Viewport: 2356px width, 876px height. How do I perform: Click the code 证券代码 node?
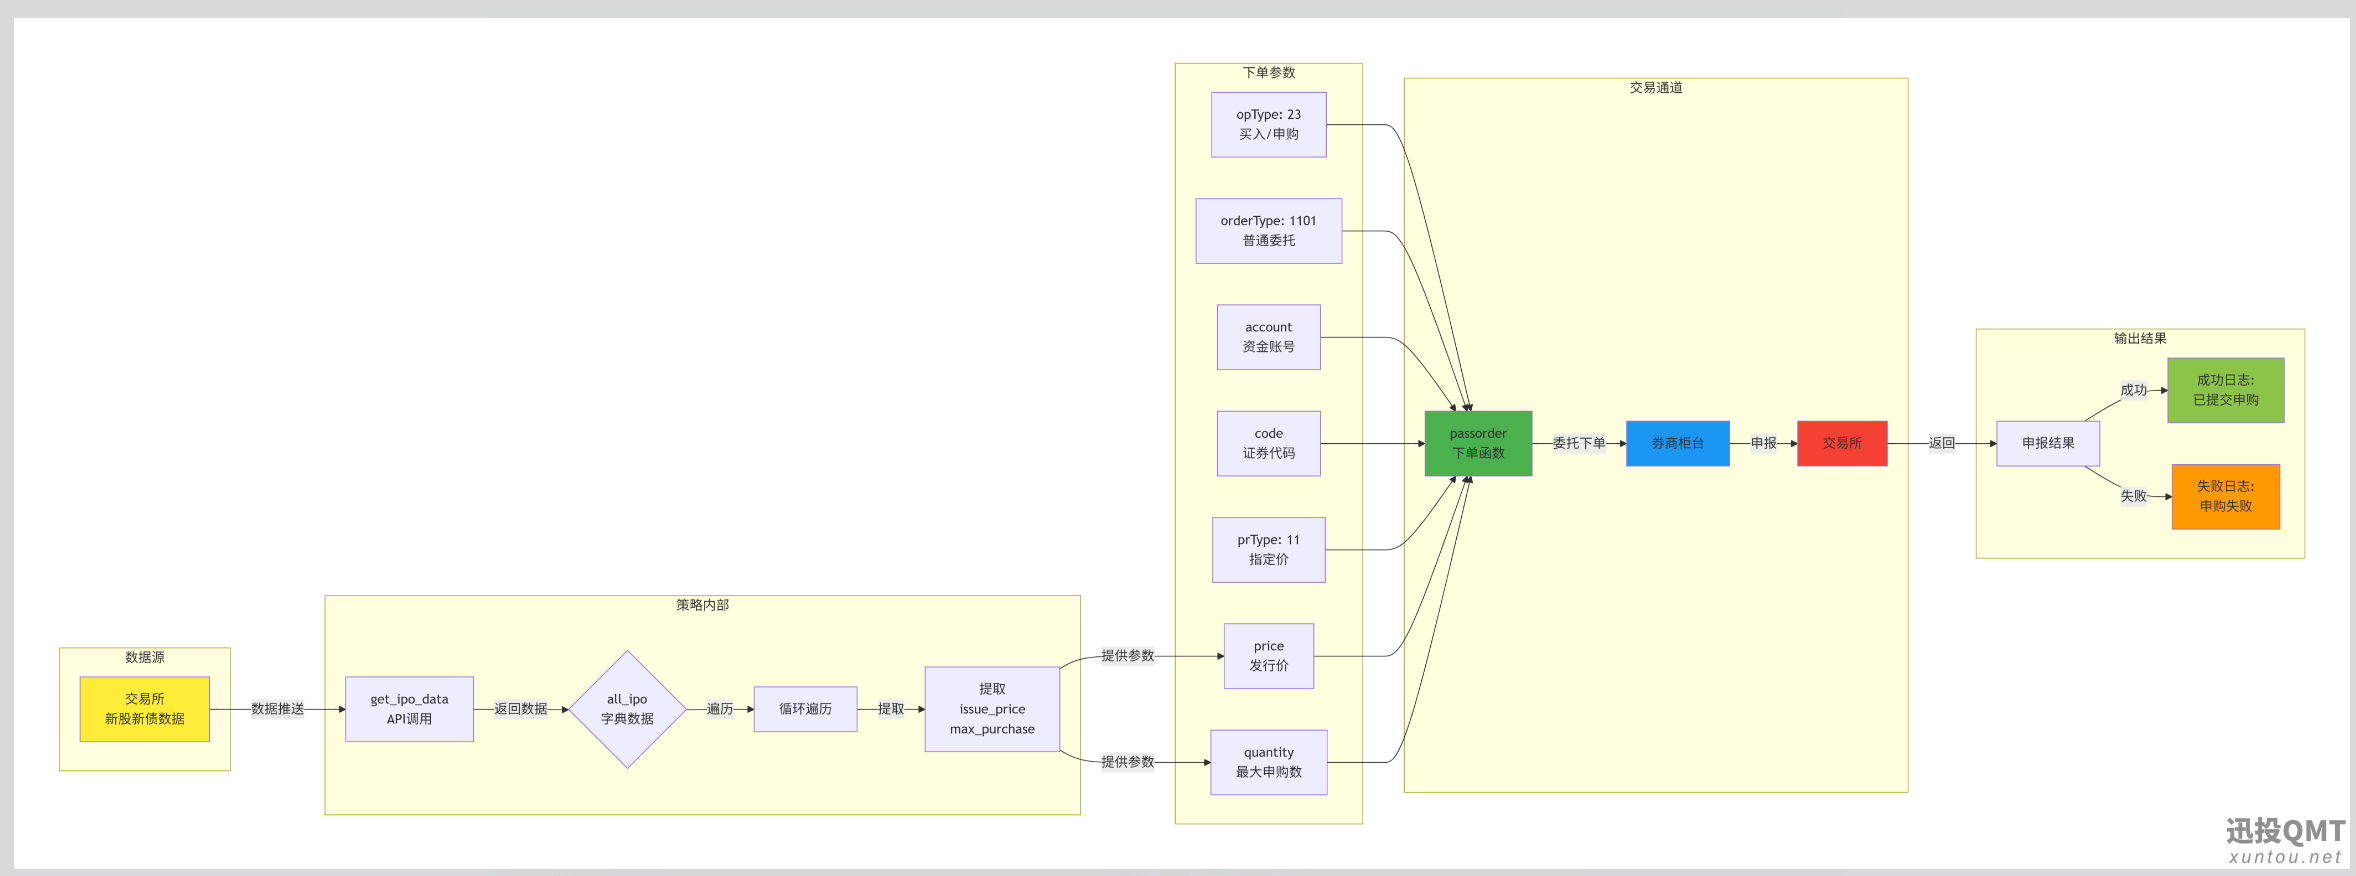point(1268,443)
